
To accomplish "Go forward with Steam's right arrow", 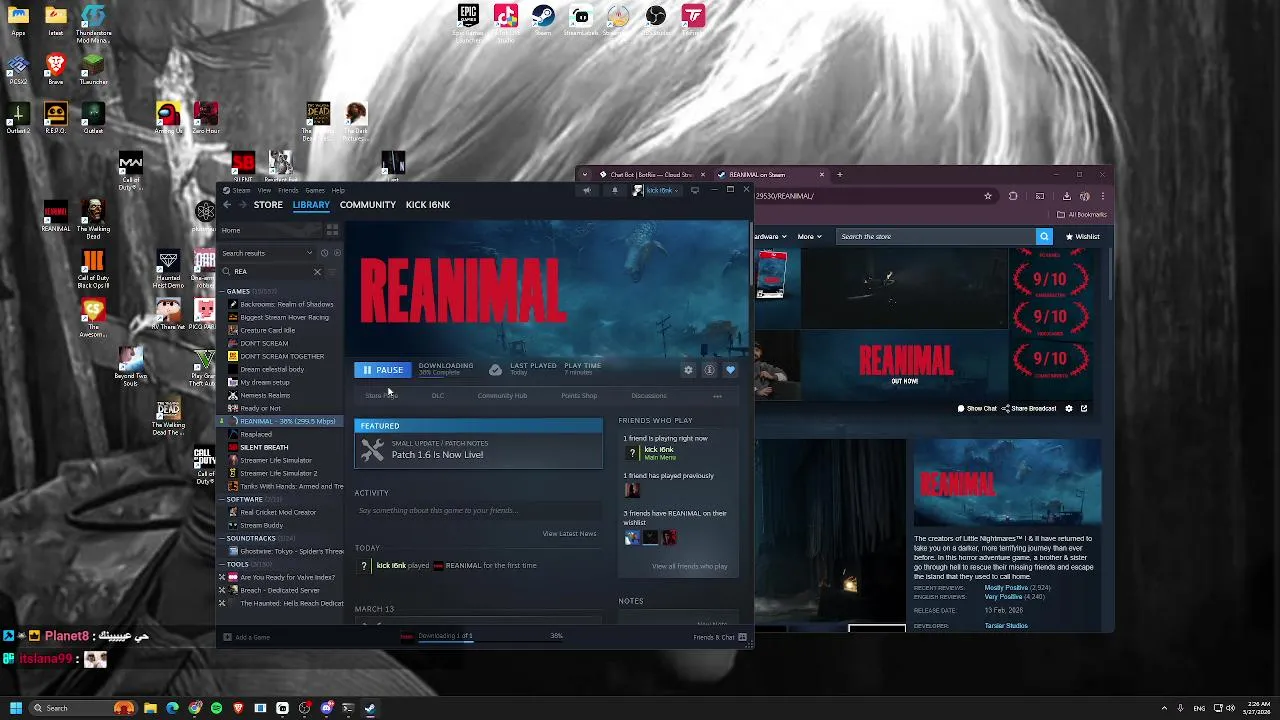I will [x=242, y=205].
